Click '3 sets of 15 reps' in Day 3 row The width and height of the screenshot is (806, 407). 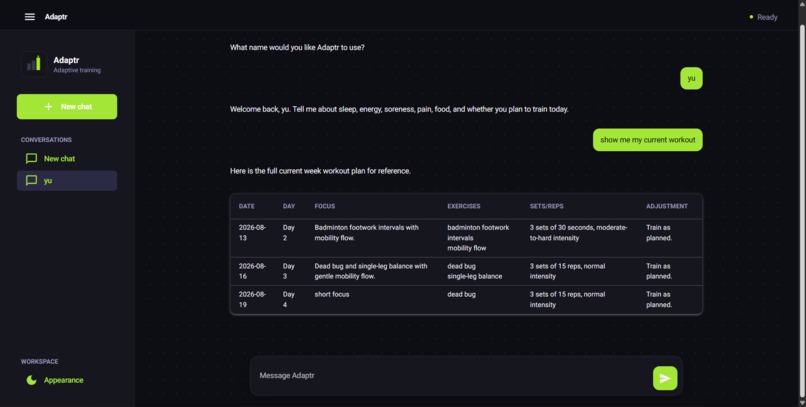[567, 271]
